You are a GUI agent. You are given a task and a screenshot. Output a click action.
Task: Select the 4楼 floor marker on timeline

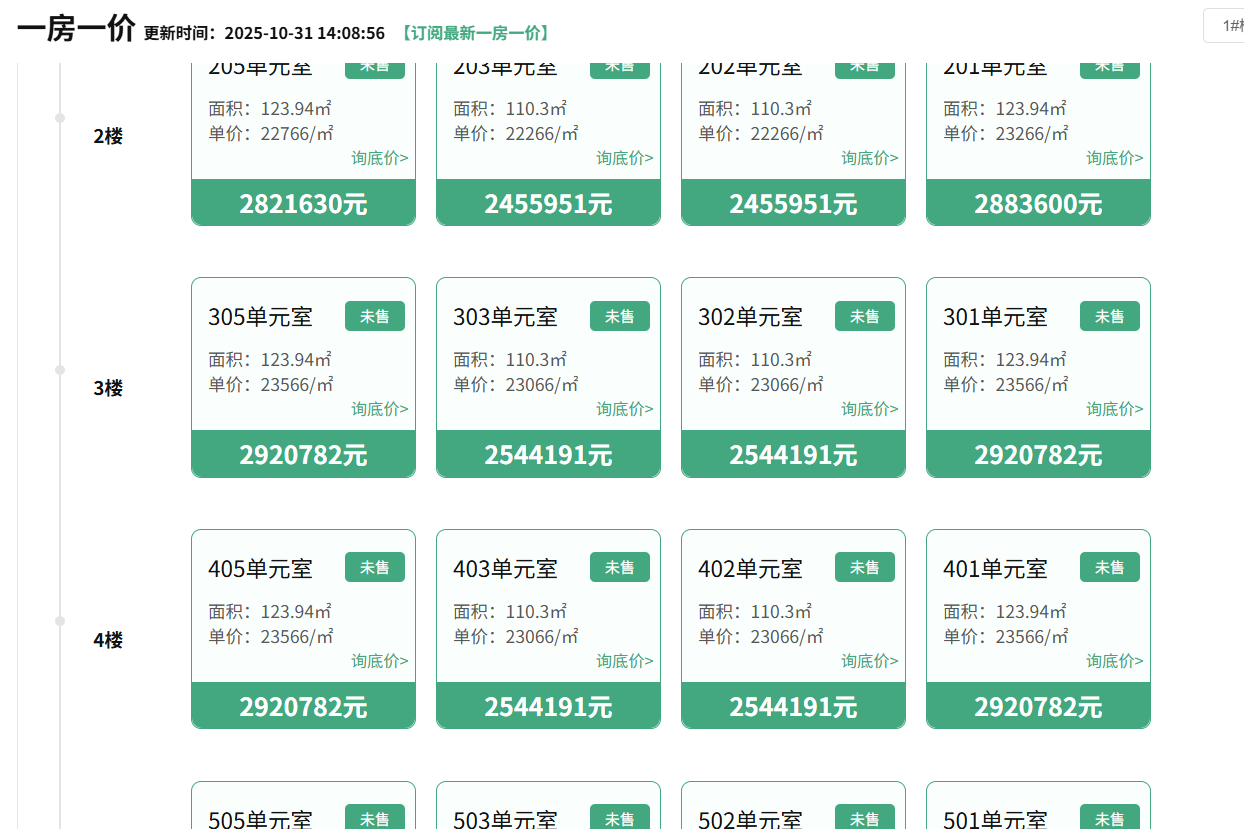pyautogui.click(x=60, y=621)
